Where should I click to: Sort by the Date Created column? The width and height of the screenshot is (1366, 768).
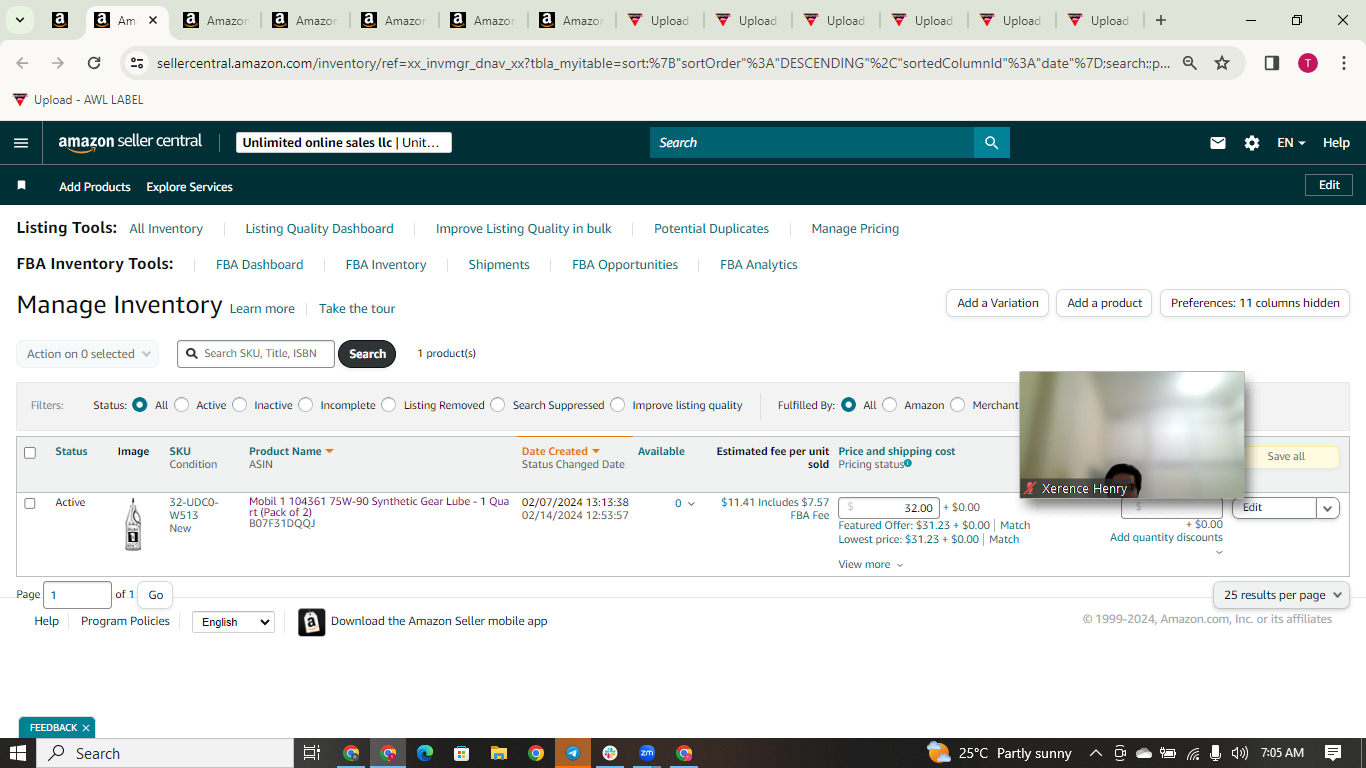pyautogui.click(x=560, y=452)
